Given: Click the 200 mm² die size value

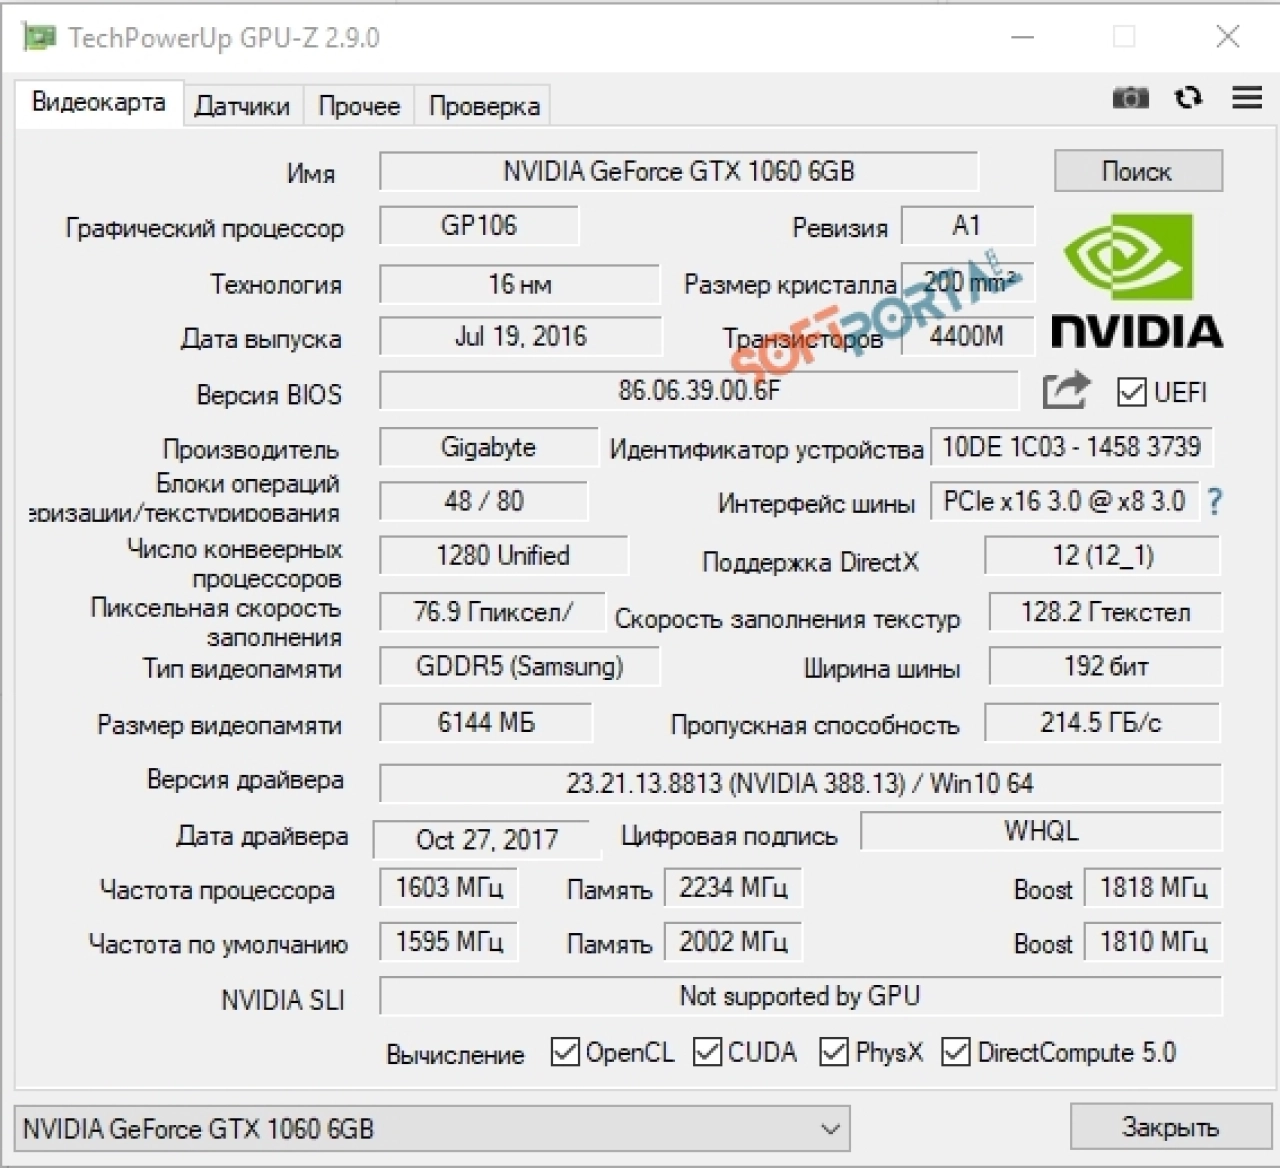Looking at the screenshot, I should coord(967,282).
